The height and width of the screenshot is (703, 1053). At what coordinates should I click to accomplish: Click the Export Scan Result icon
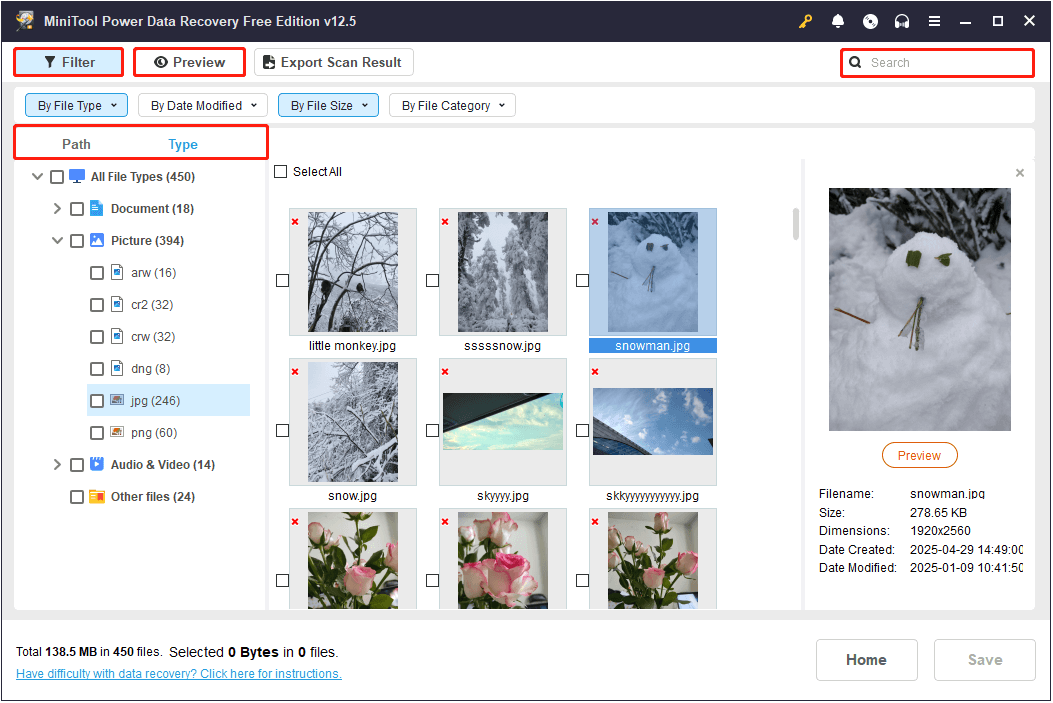click(x=267, y=62)
